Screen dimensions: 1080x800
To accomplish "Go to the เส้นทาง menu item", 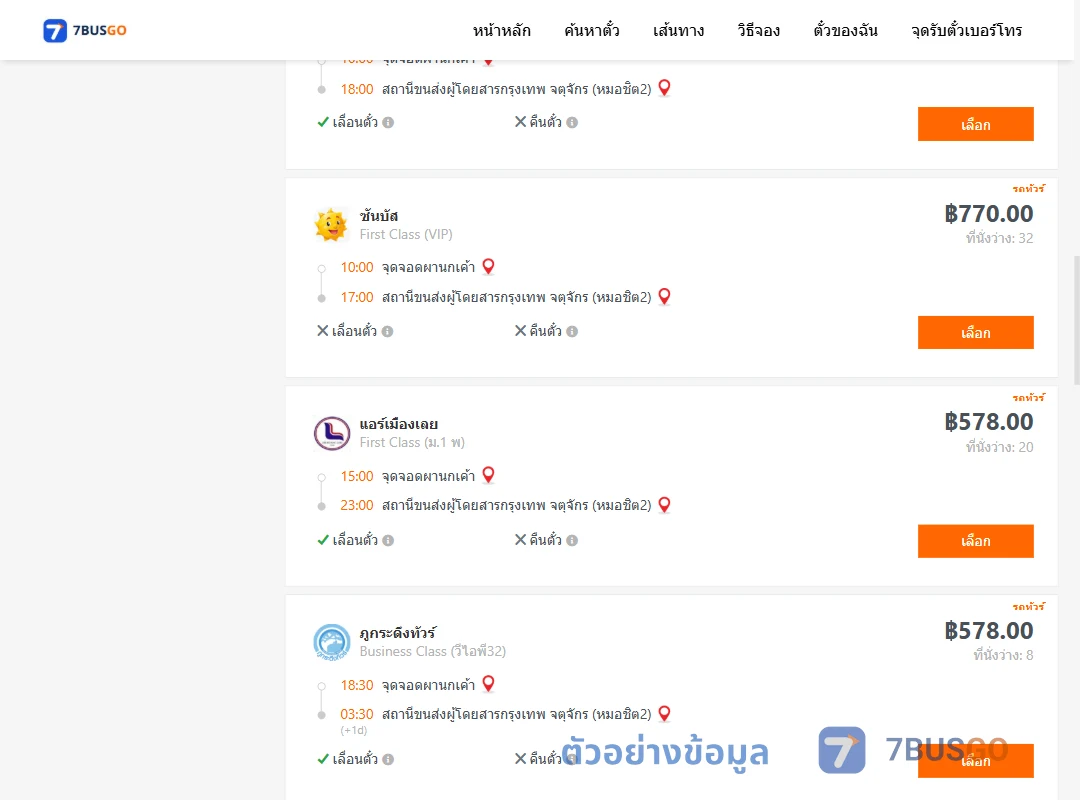I will coord(678,30).
